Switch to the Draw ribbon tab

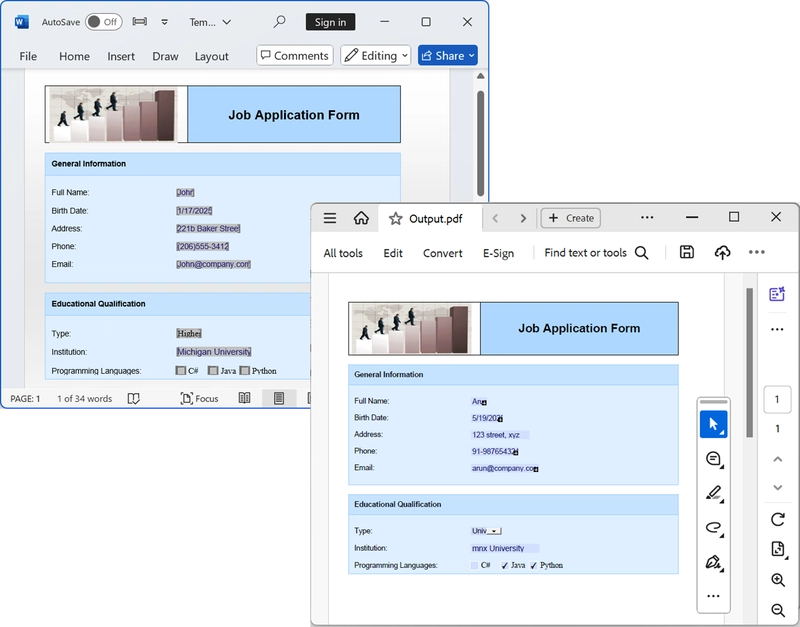[165, 56]
